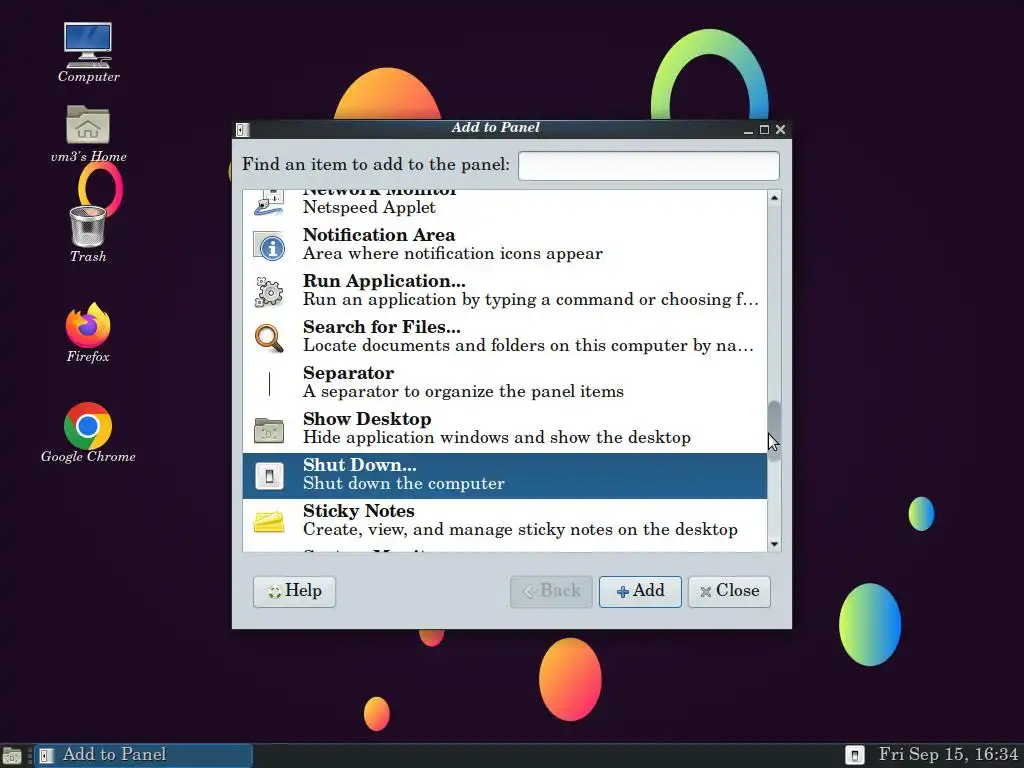This screenshot has width=1024, height=768.
Task: Select the Notification Area info icon
Action: click(269, 246)
